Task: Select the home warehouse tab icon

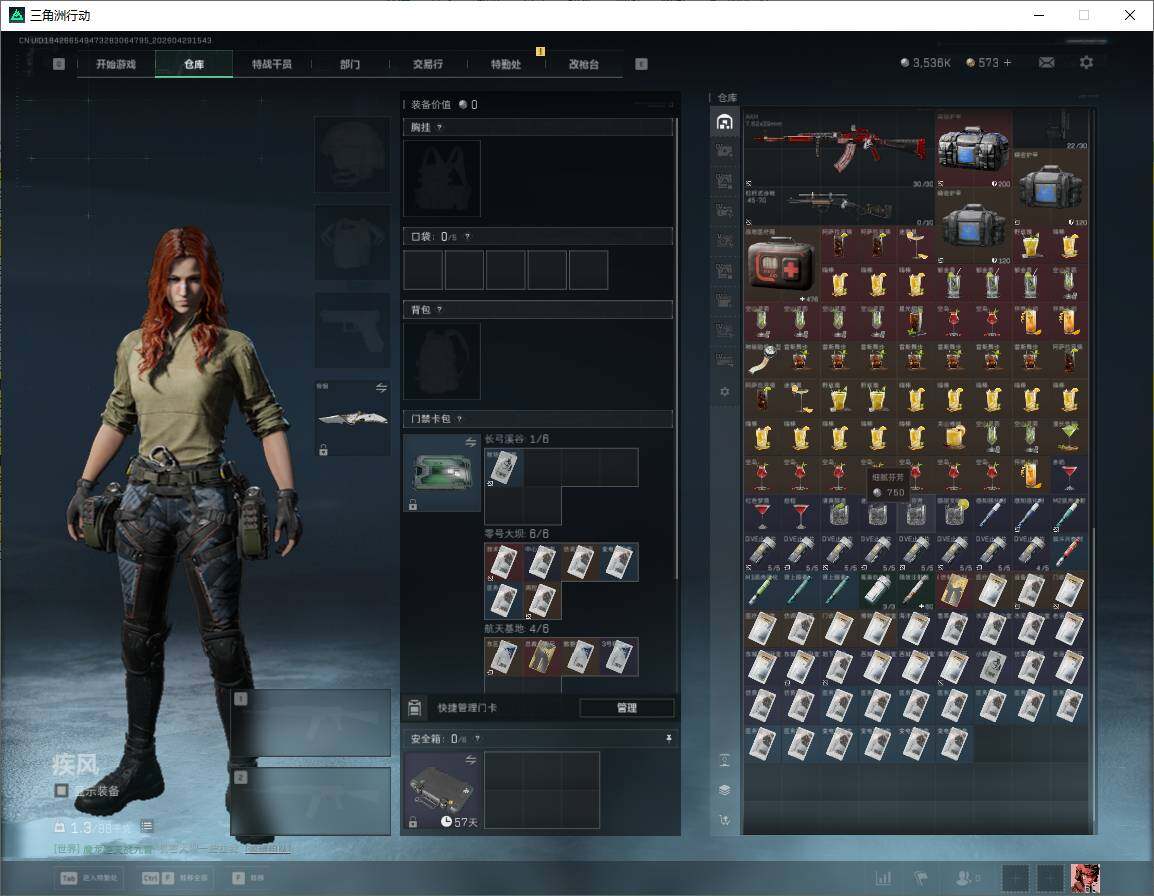Action: tap(724, 122)
